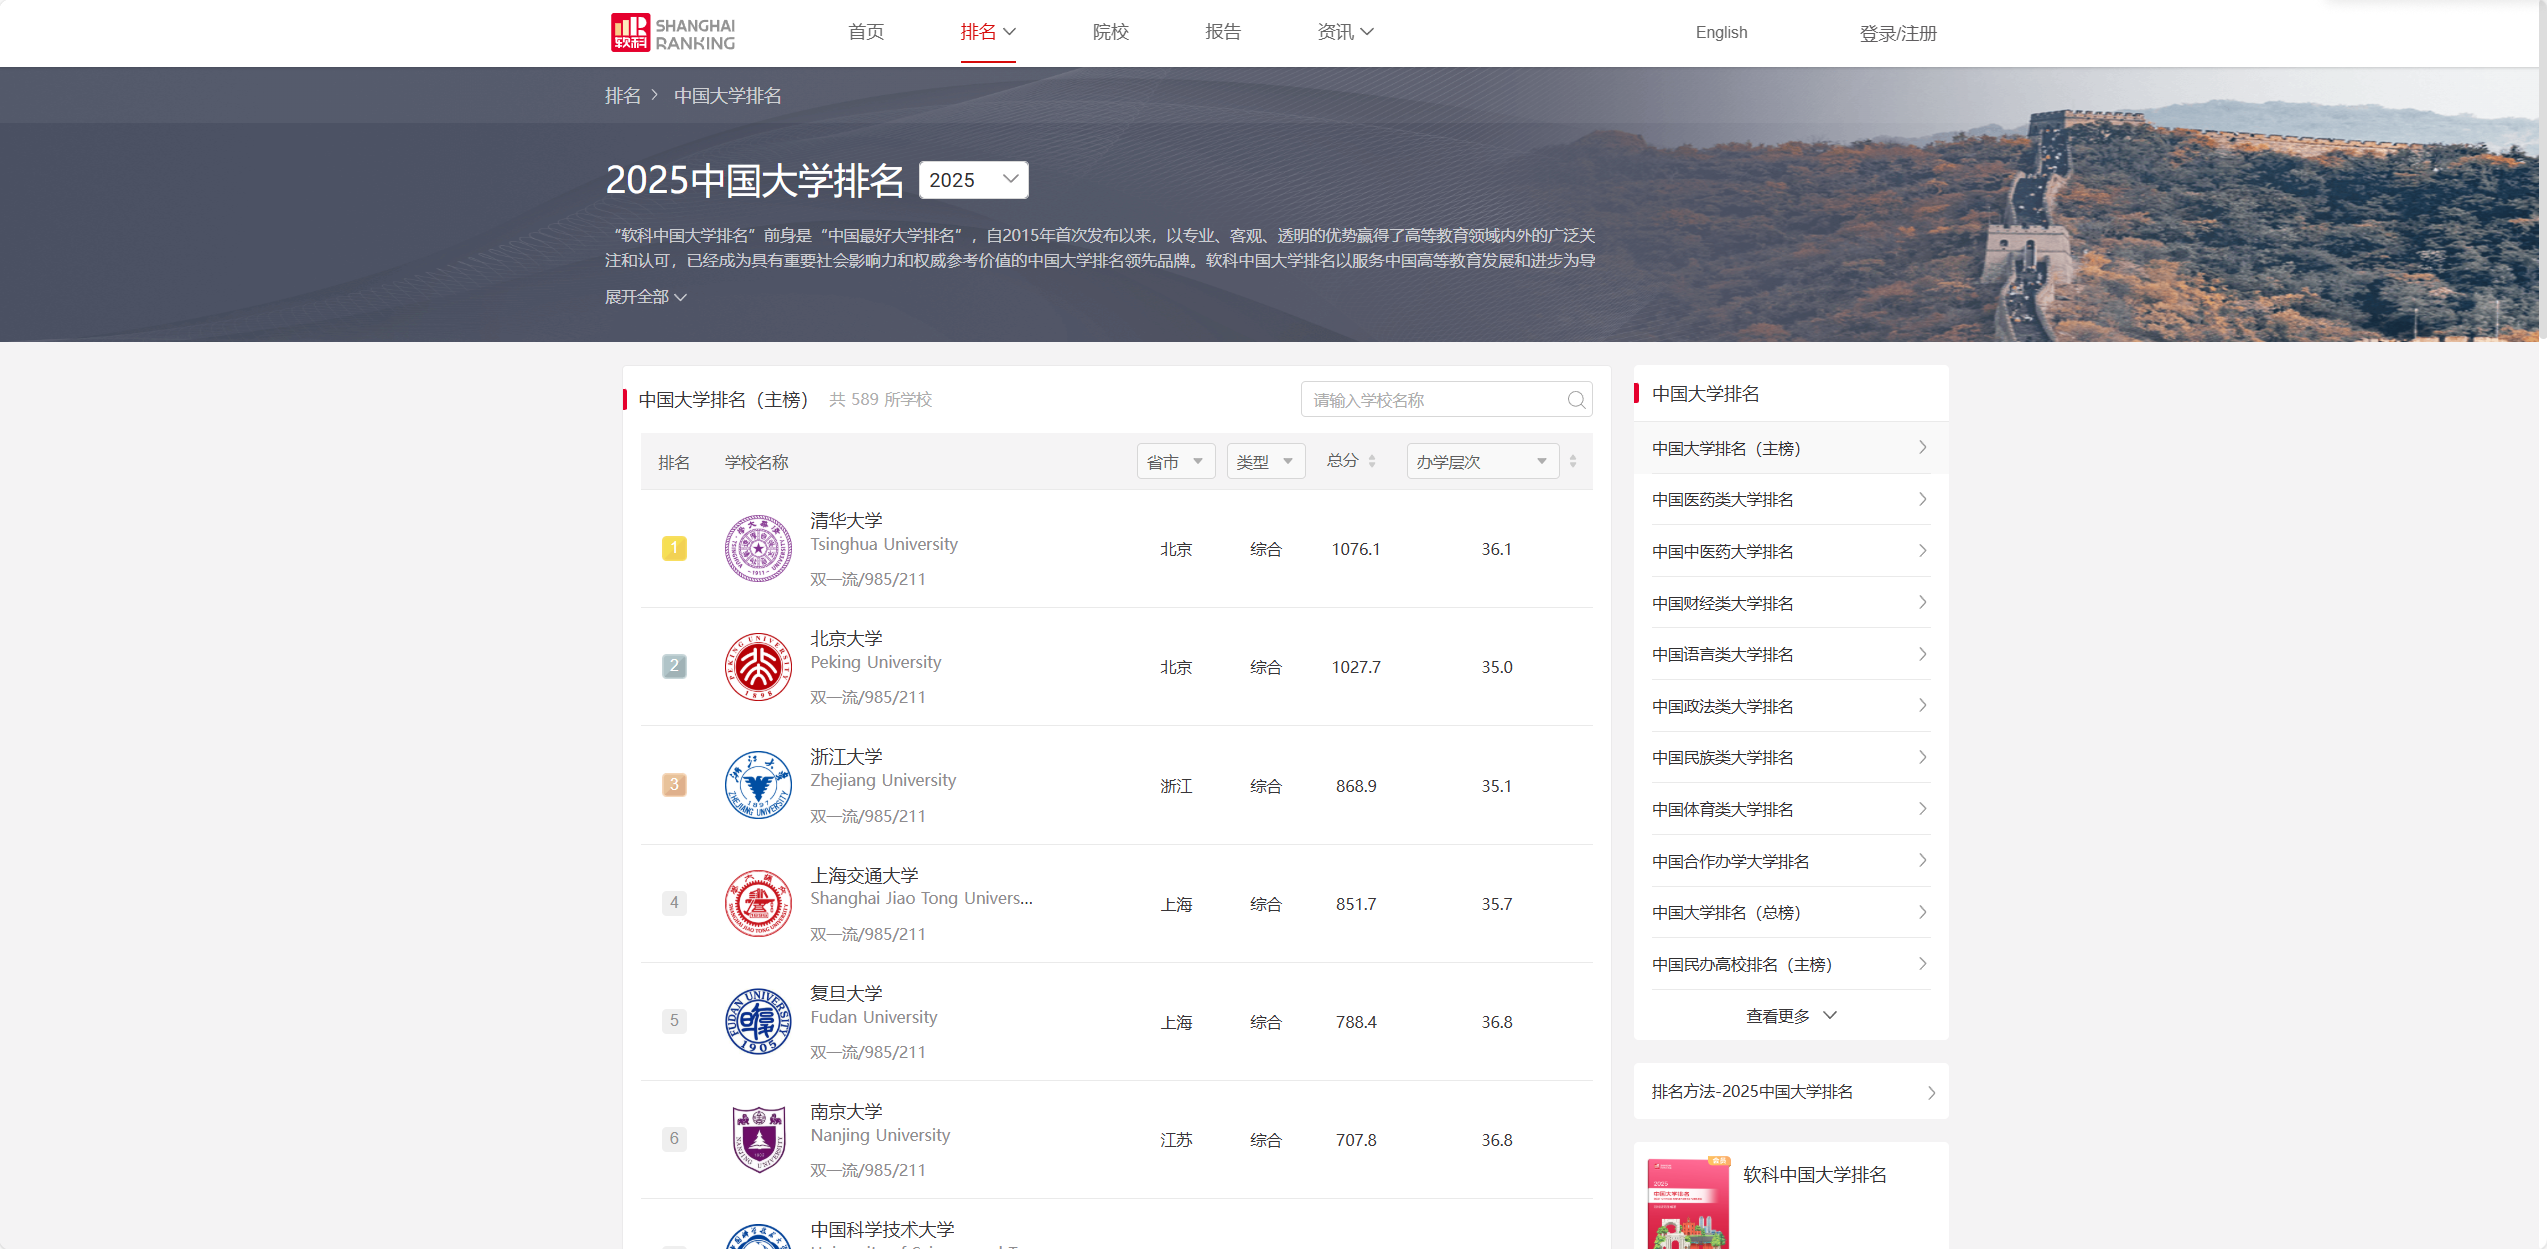Image resolution: width=2547 pixels, height=1249 pixels.
Task: Click the breadcrumb separator chevron
Action: (x=655, y=95)
